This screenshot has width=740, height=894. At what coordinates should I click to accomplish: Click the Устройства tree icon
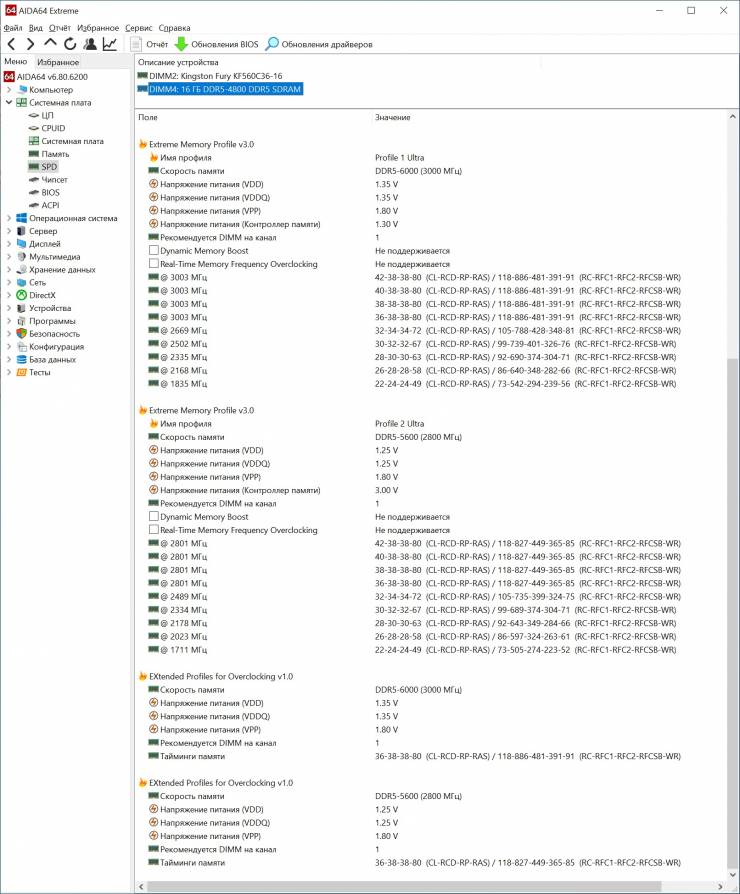point(22,308)
